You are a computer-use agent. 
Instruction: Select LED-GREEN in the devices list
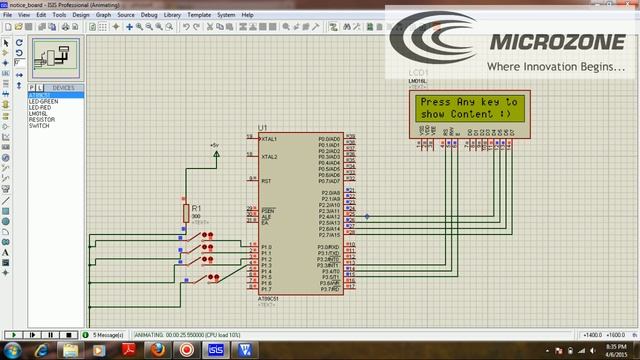[x=43, y=101]
